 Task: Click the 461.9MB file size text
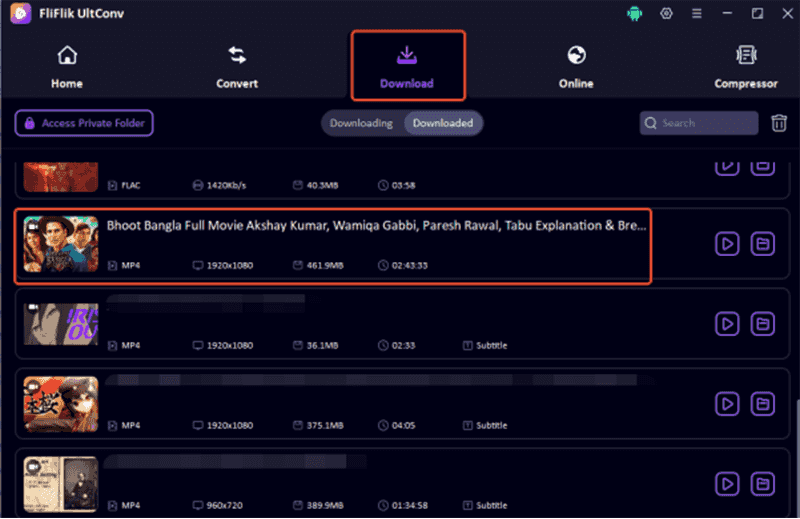point(325,265)
